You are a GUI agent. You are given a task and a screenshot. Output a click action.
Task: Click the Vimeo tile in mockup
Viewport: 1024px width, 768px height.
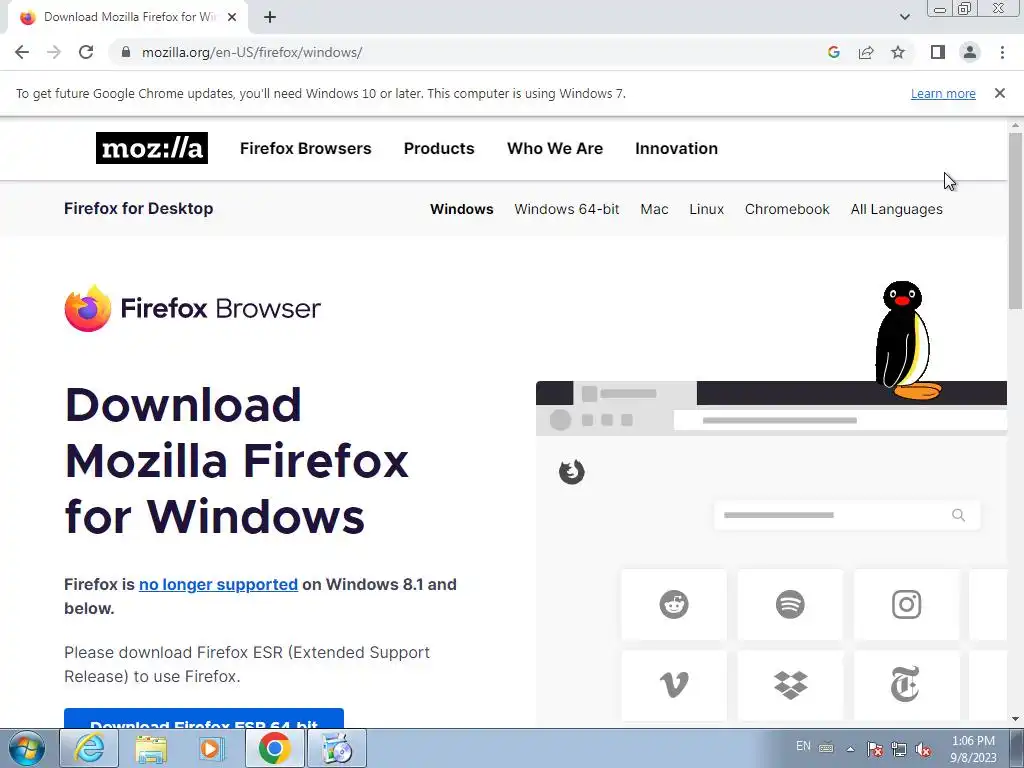673,685
